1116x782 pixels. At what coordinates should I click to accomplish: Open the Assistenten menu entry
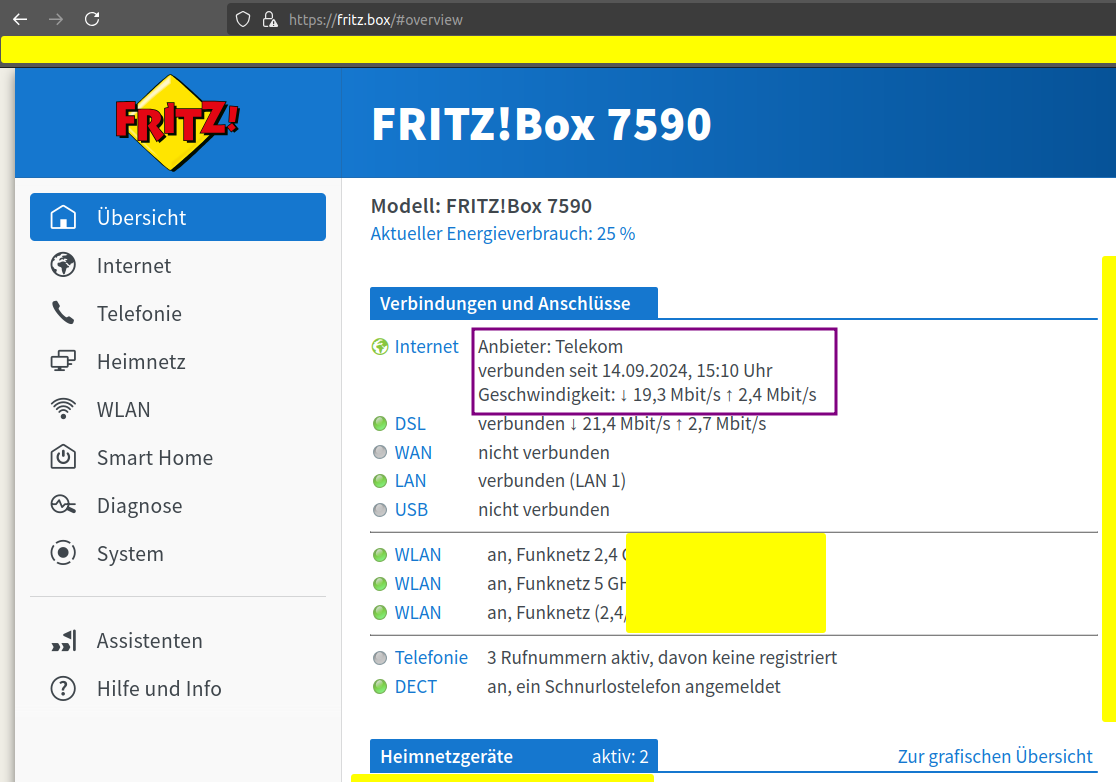(x=178, y=640)
